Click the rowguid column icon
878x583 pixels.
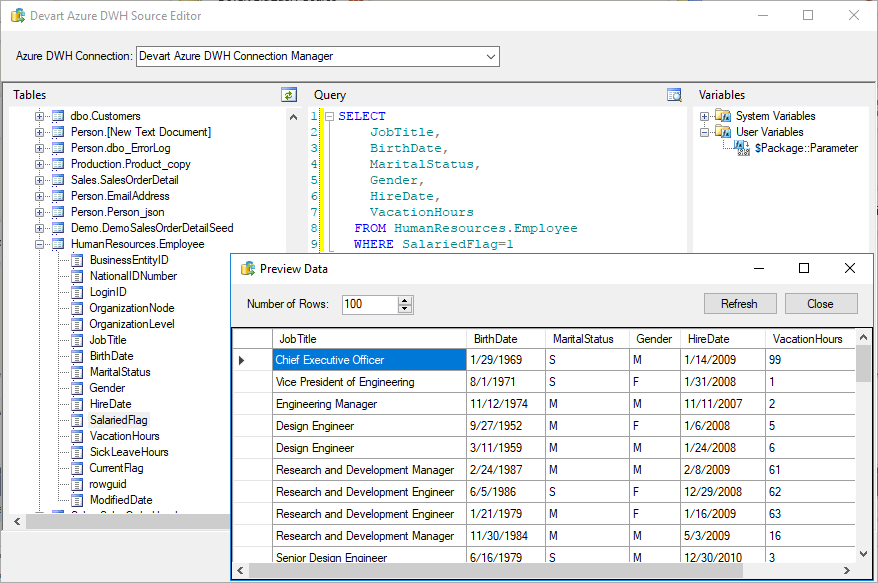coord(76,483)
